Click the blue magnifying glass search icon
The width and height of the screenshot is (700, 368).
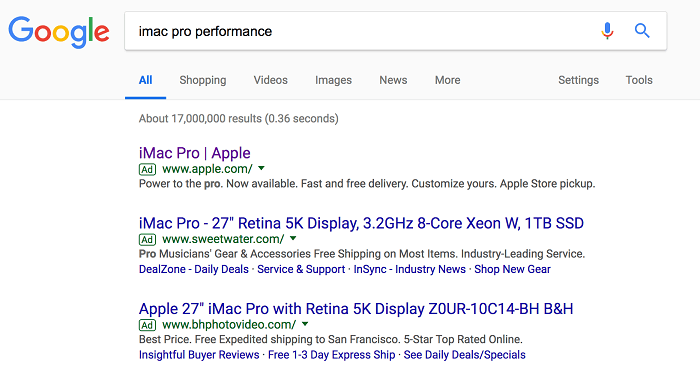coord(642,31)
